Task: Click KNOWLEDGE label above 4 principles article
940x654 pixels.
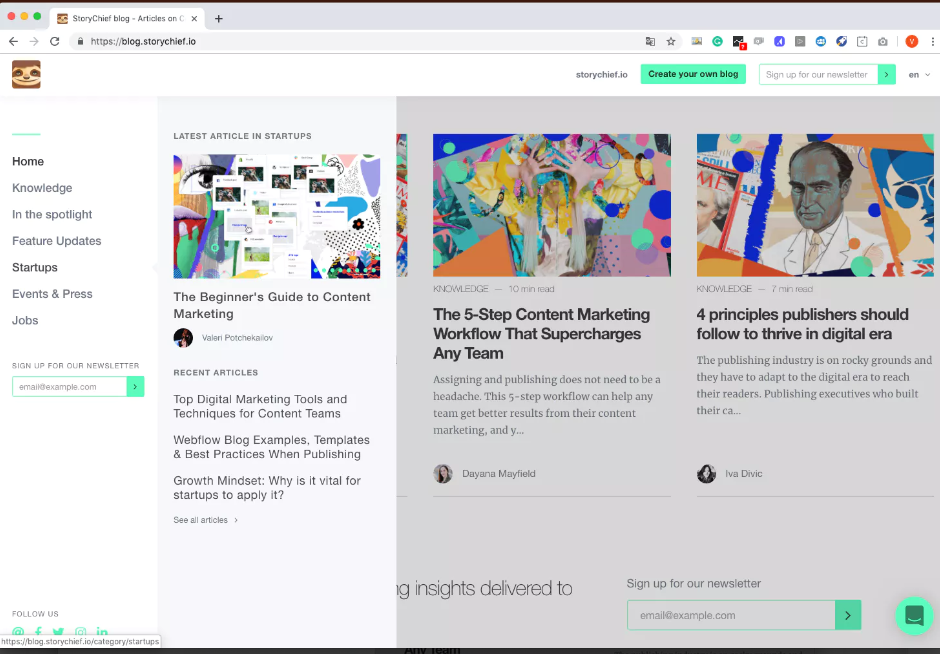Action: click(x=724, y=289)
